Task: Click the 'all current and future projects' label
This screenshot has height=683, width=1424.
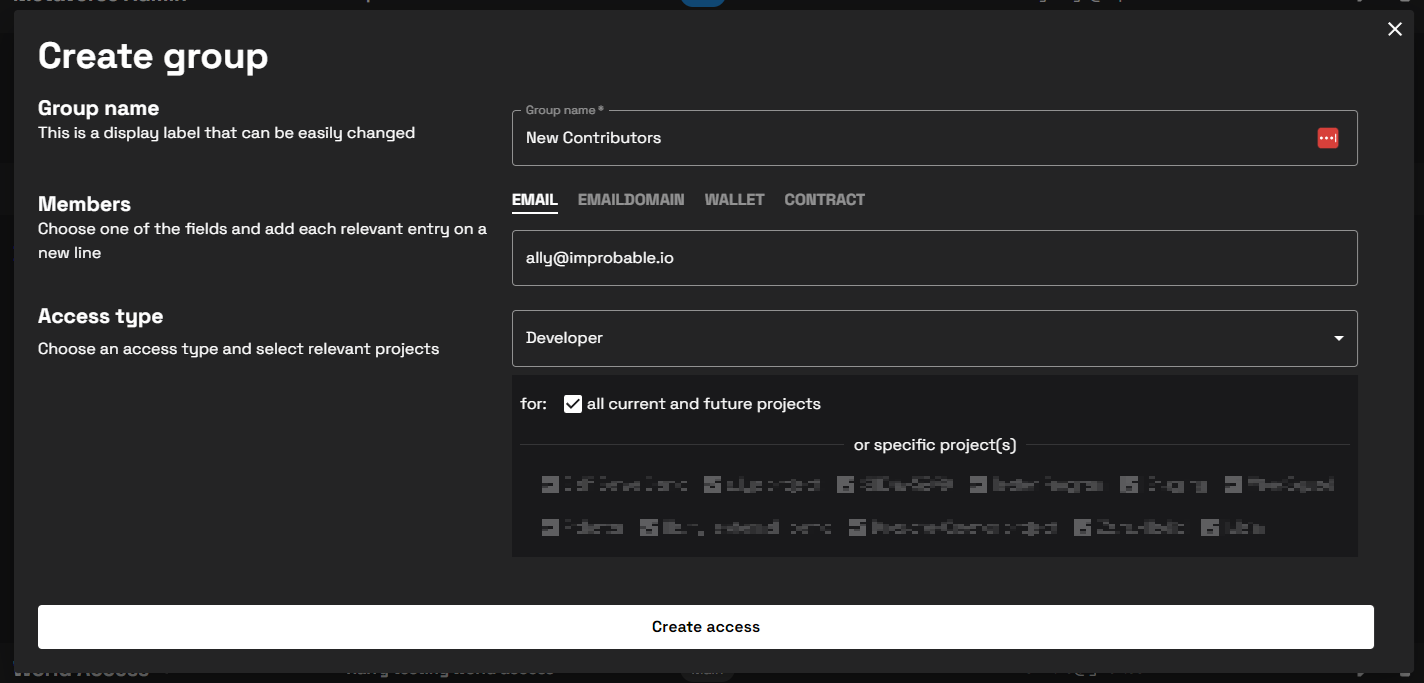Action: [x=703, y=404]
